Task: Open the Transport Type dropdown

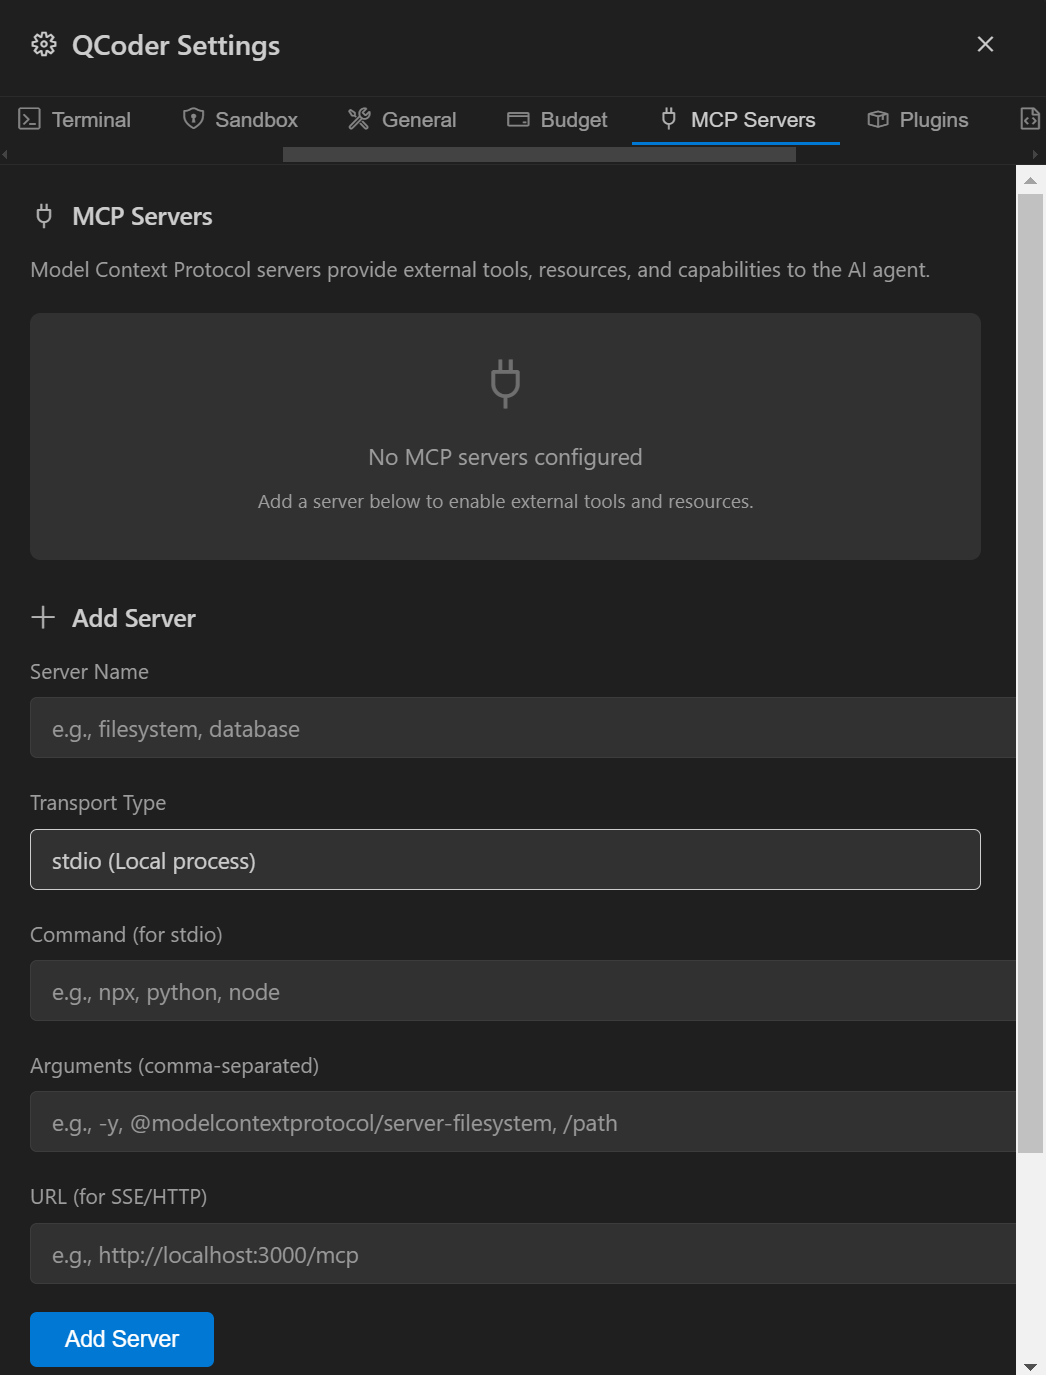Action: tap(505, 860)
